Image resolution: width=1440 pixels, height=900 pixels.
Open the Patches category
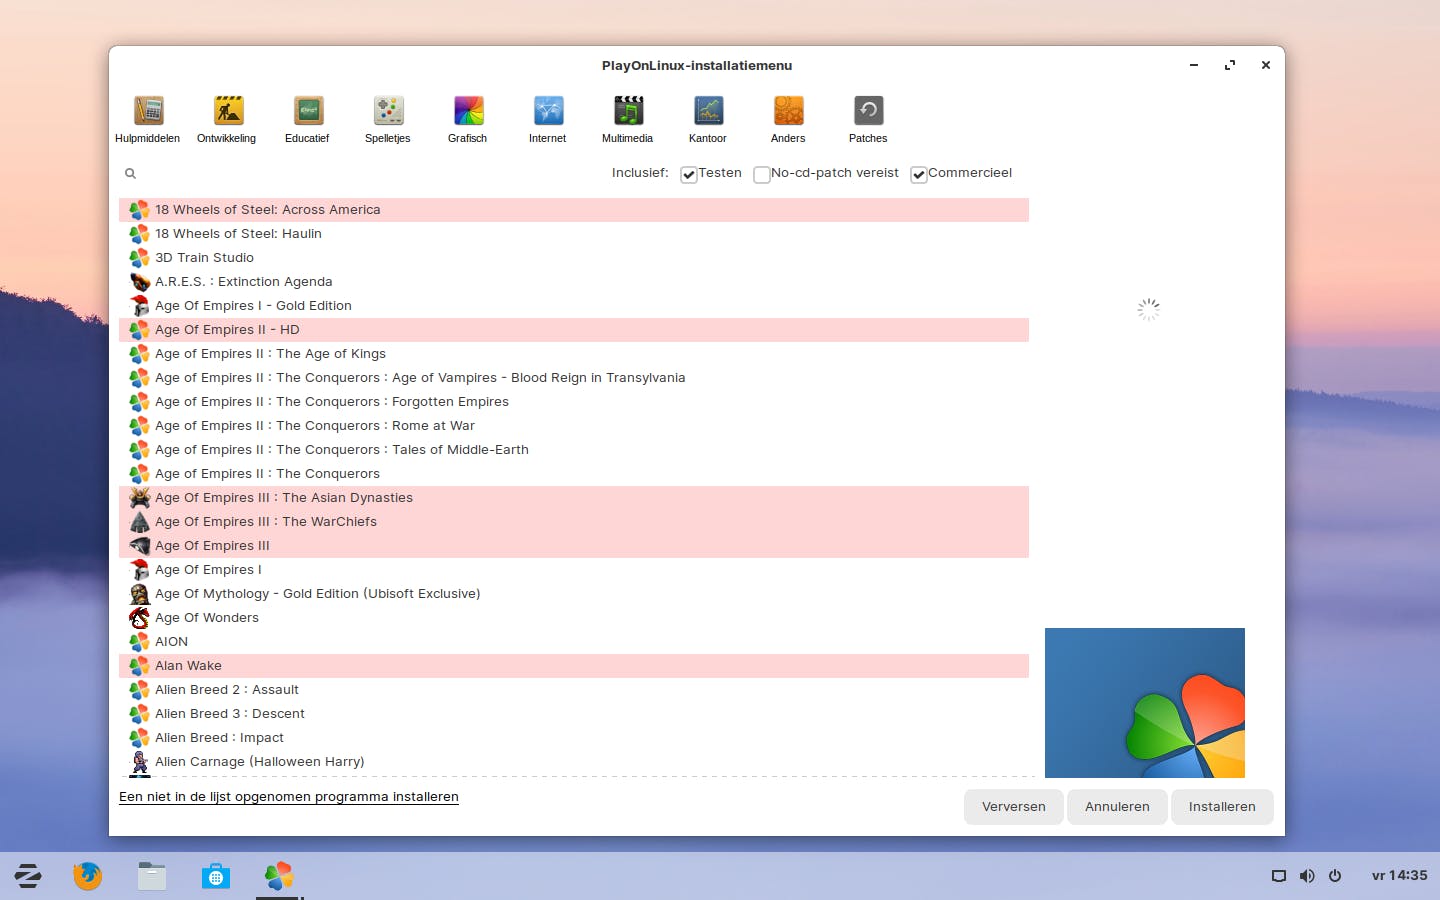click(867, 118)
